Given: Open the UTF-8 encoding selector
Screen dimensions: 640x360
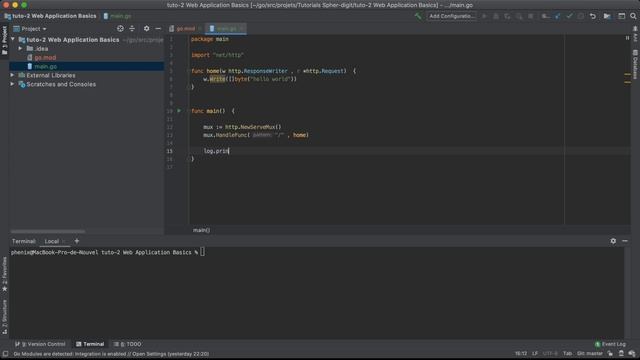Looking at the screenshot, I should 550,353.
